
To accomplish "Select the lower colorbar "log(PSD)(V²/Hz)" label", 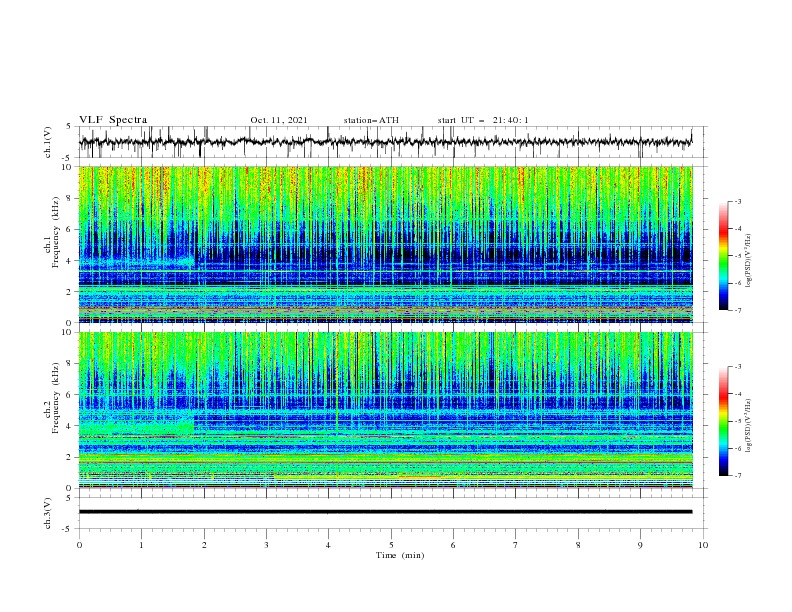I will click(748, 426).
